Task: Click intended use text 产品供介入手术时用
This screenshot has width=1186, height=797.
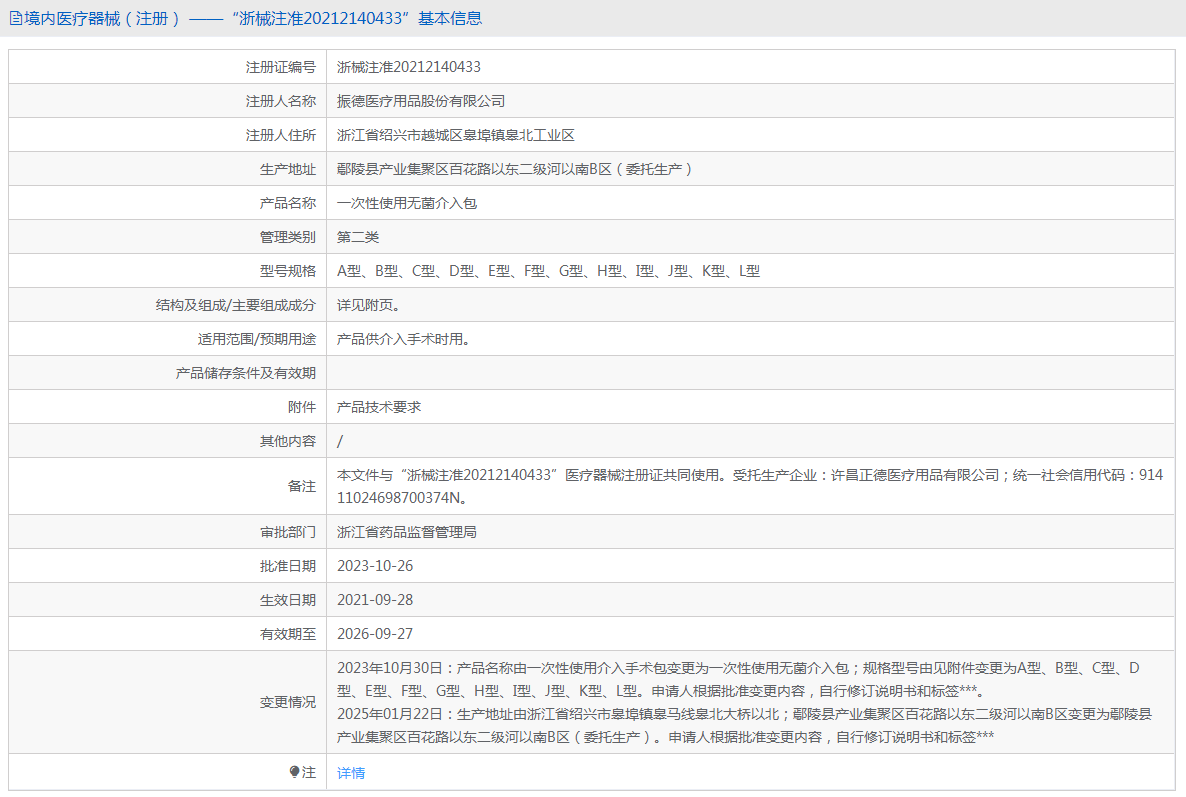Action: 403,339
